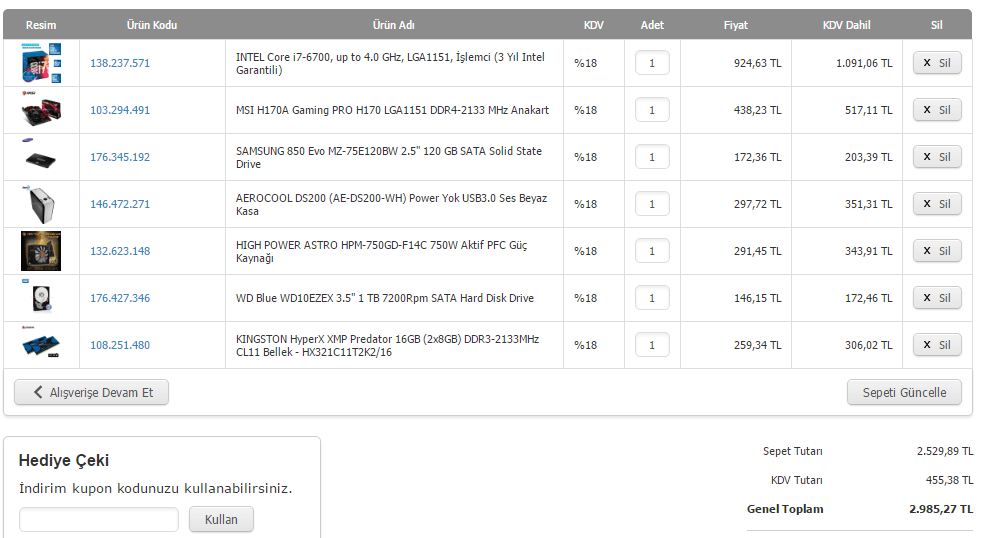Click the KDV Tutarı 455,38 TL value

tap(949, 480)
